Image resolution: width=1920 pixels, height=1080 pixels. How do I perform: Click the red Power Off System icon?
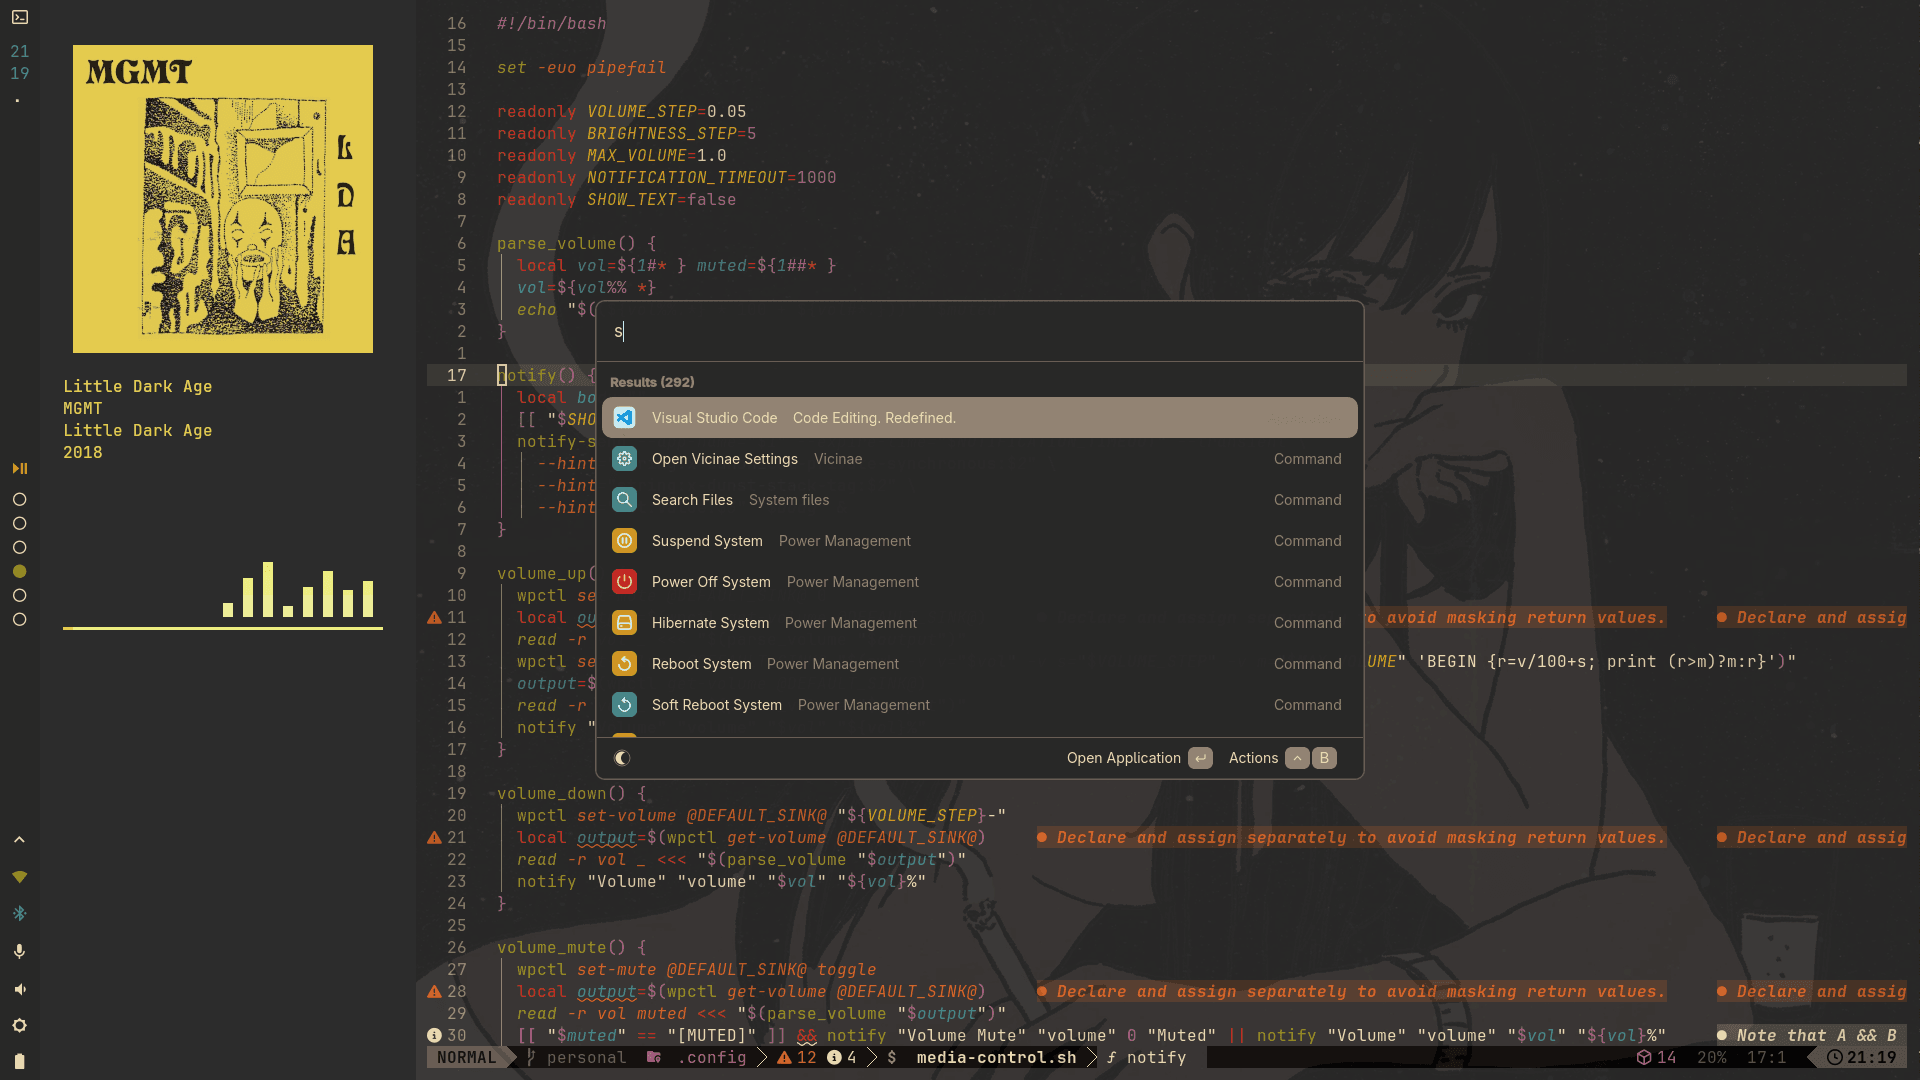tap(624, 581)
